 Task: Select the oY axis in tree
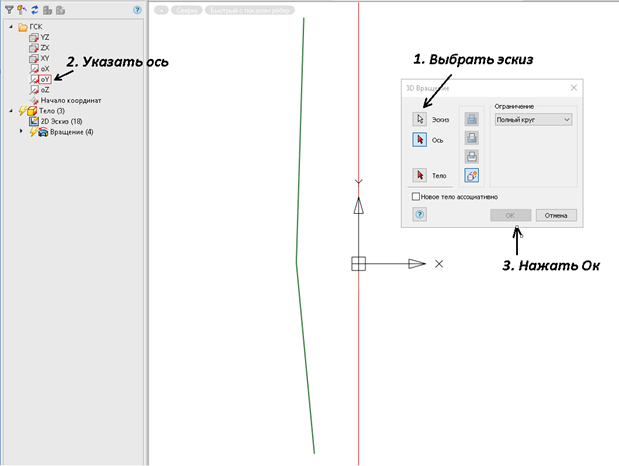tap(45, 79)
